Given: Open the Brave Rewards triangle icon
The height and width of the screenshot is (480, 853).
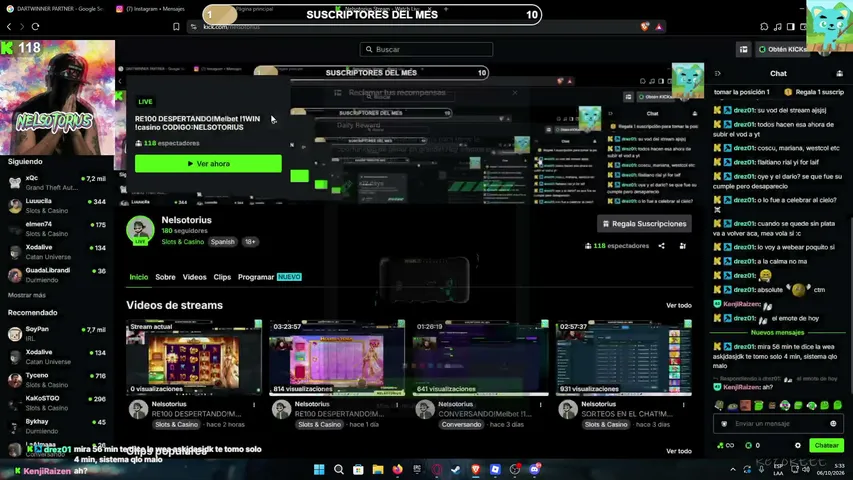Looking at the screenshot, I should click(x=659, y=26).
